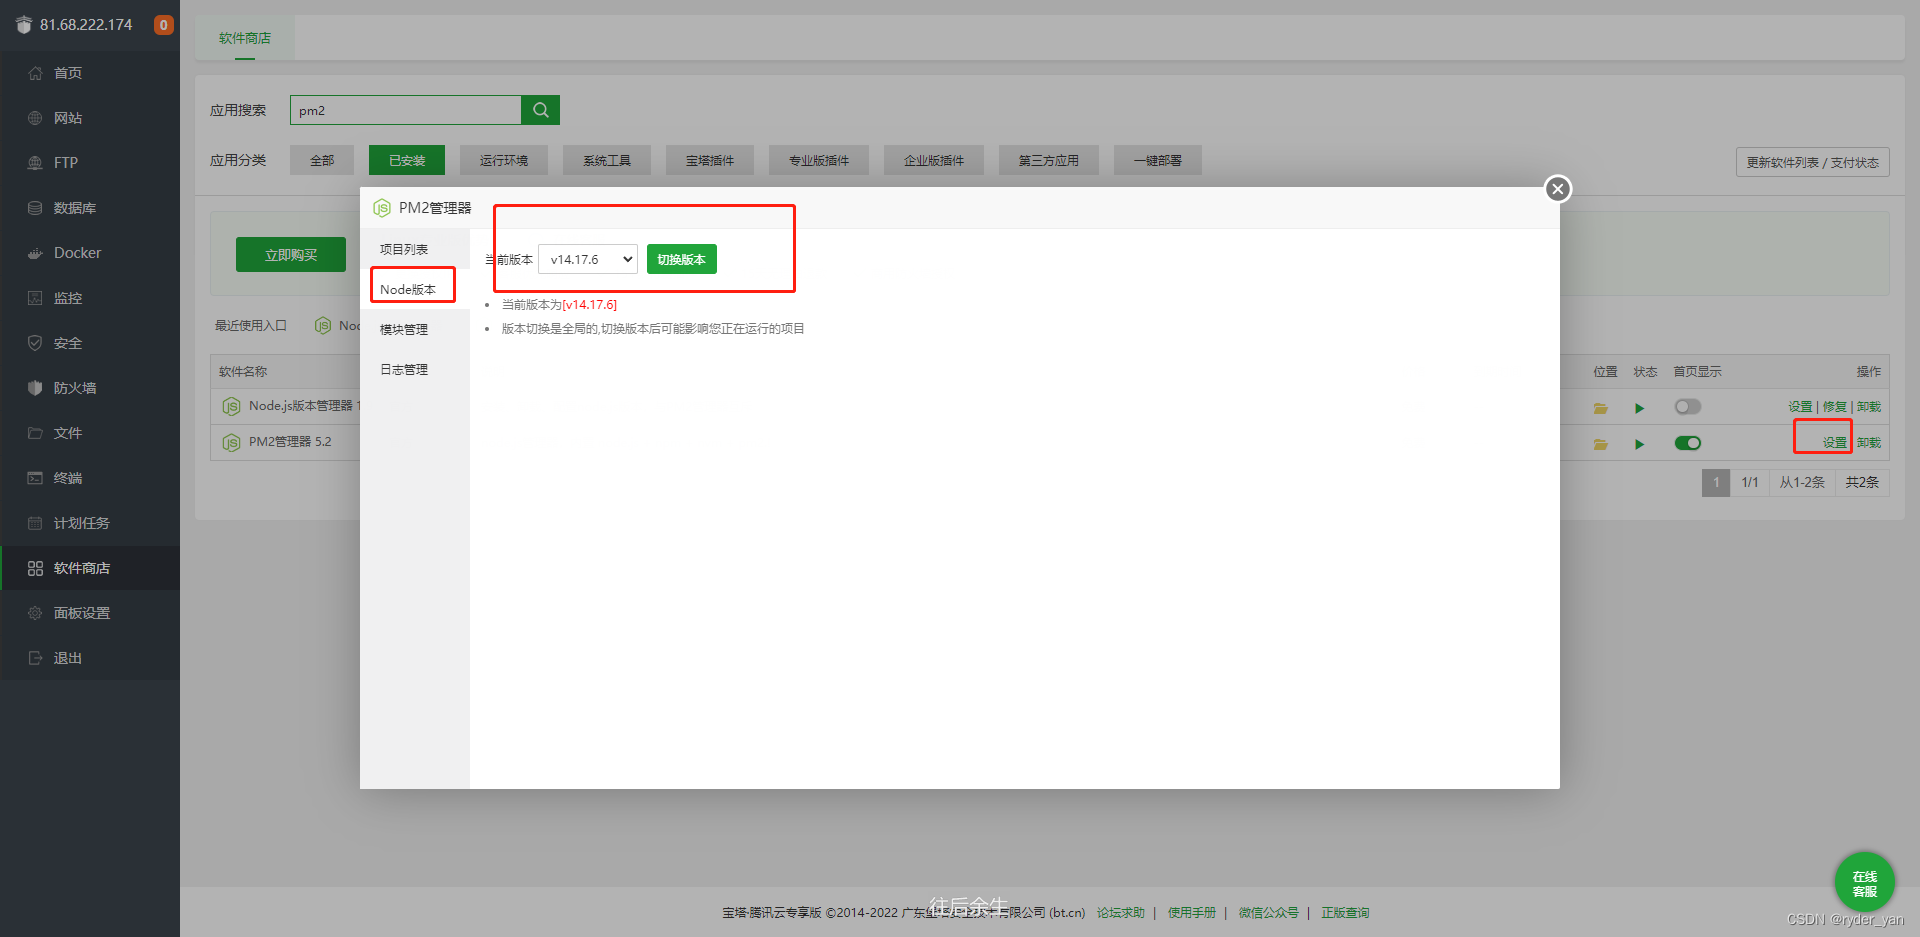Click 修复 link in Node.js版本管理器 row
Screen dimensions: 1920x937
(x=1835, y=407)
